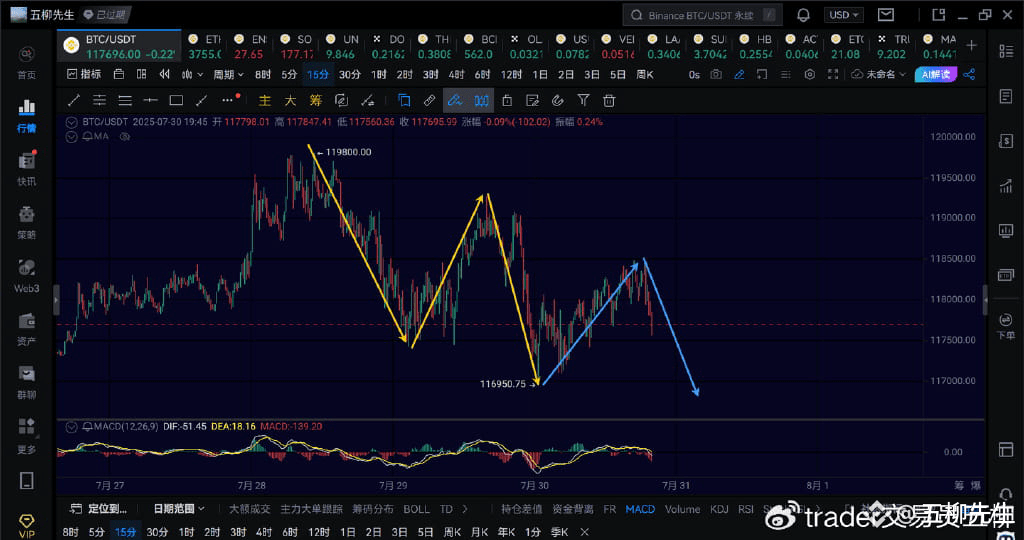
Task: Select the trend line drawing tool
Action: (74, 100)
